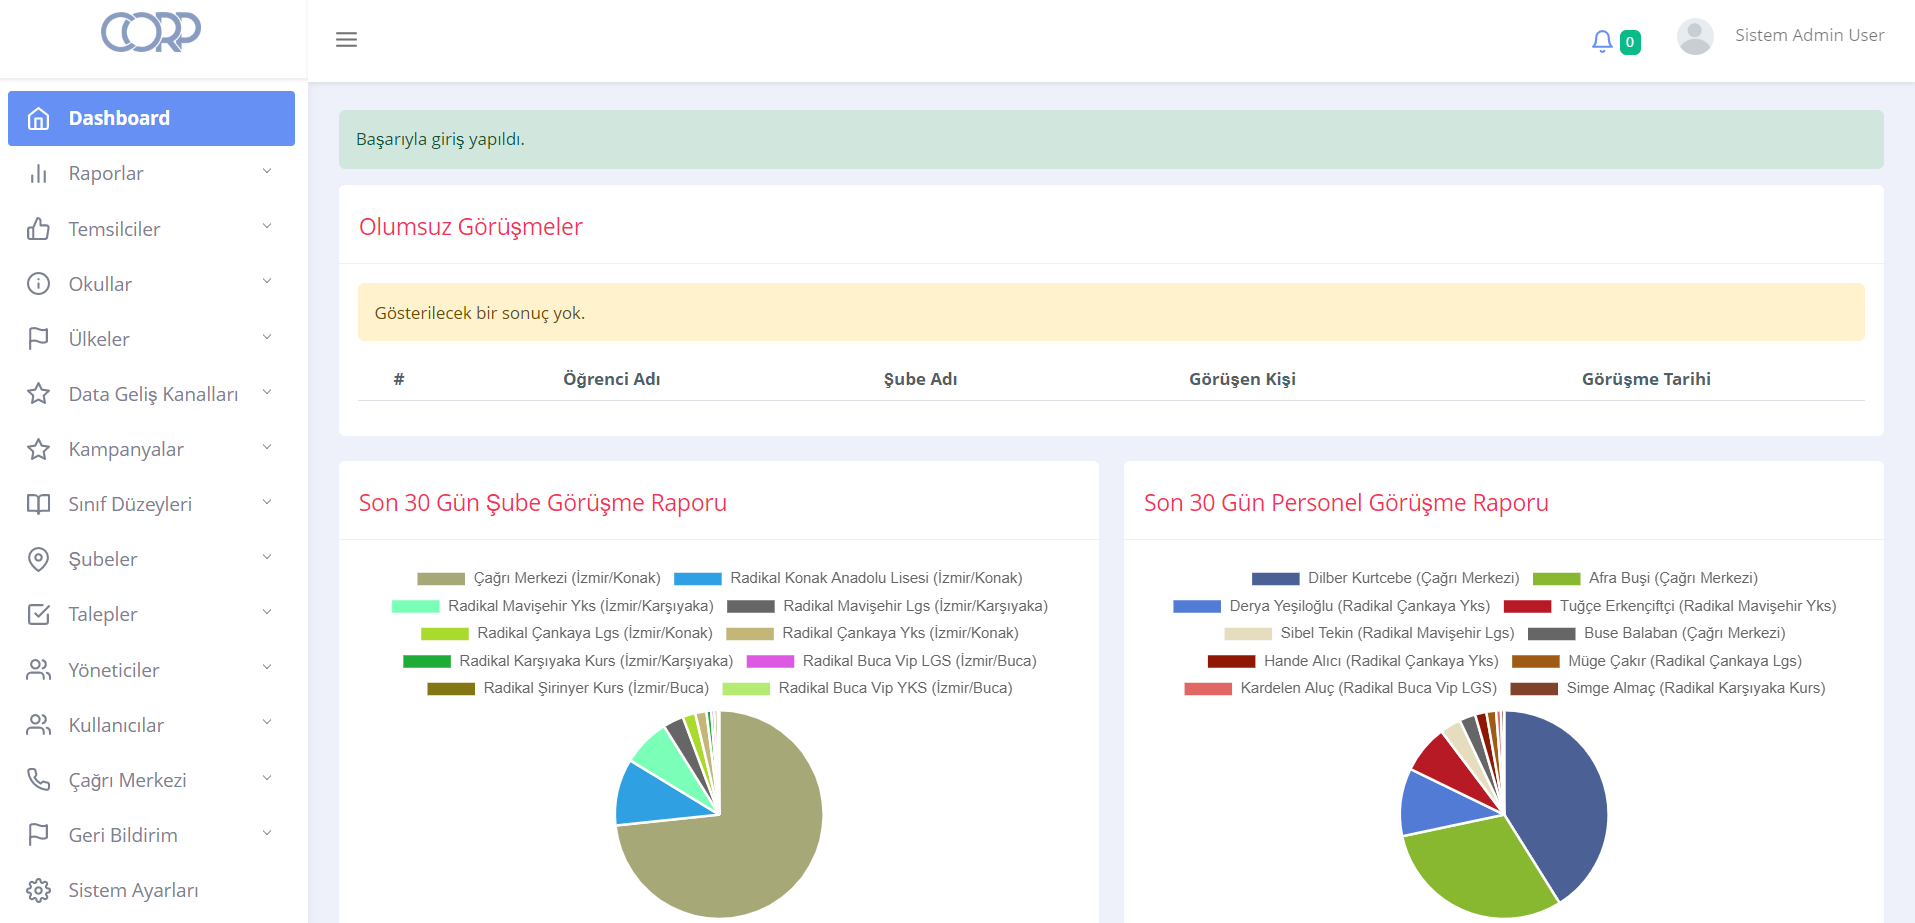The width and height of the screenshot is (1915, 923).
Task: Click the Çağrı Merkezi phone icon
Action: 38,780
